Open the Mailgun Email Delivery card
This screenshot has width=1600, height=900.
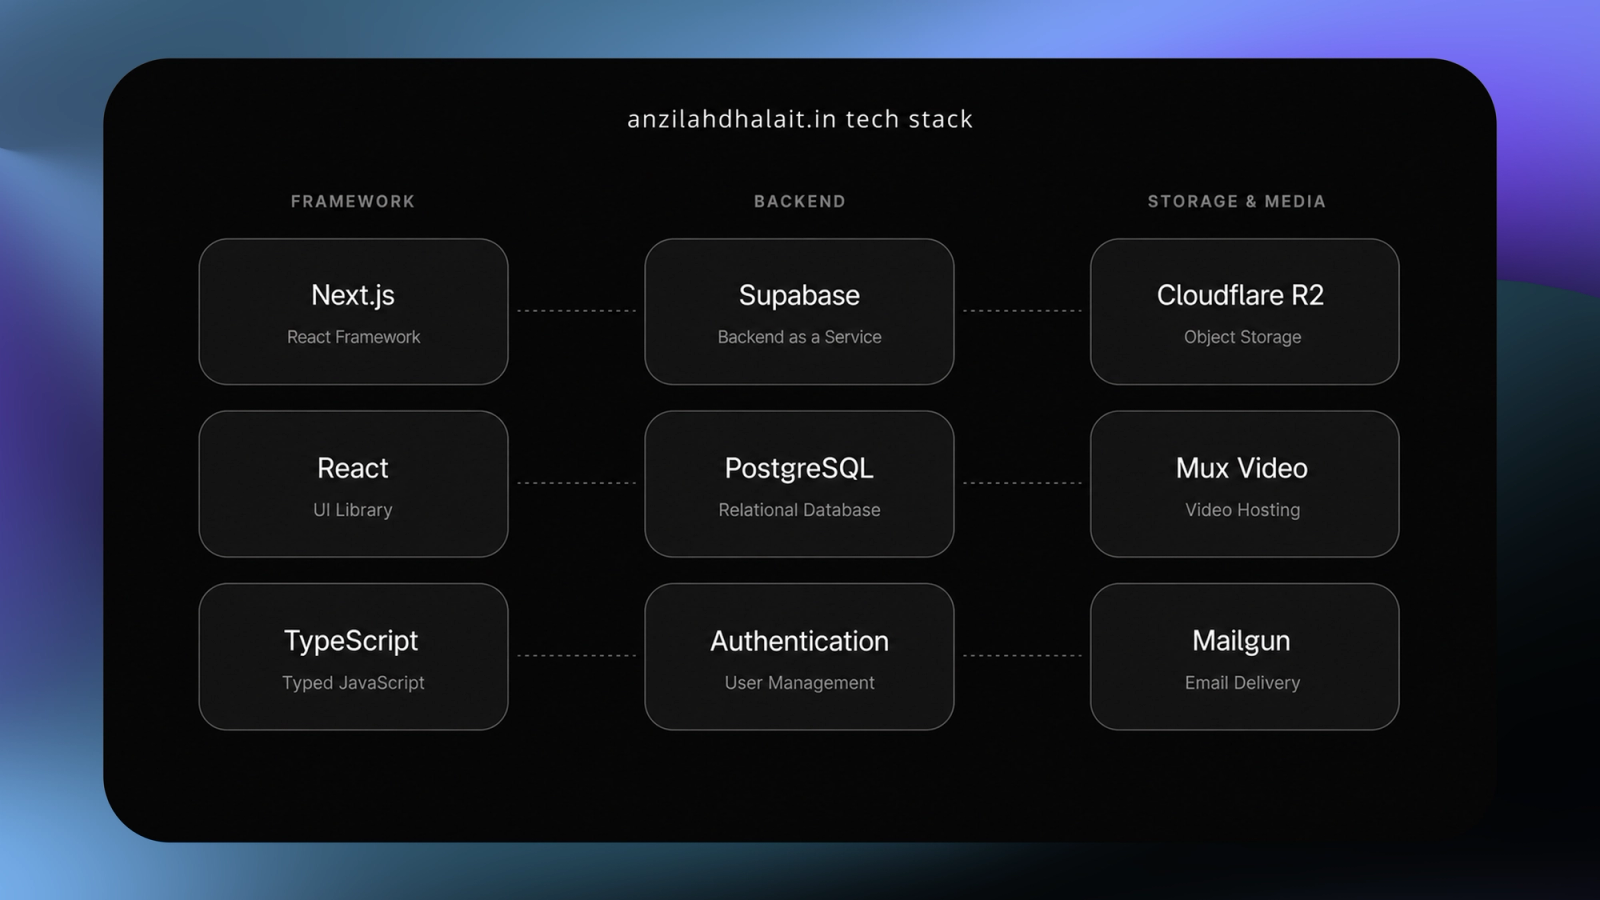point(1244,657)
